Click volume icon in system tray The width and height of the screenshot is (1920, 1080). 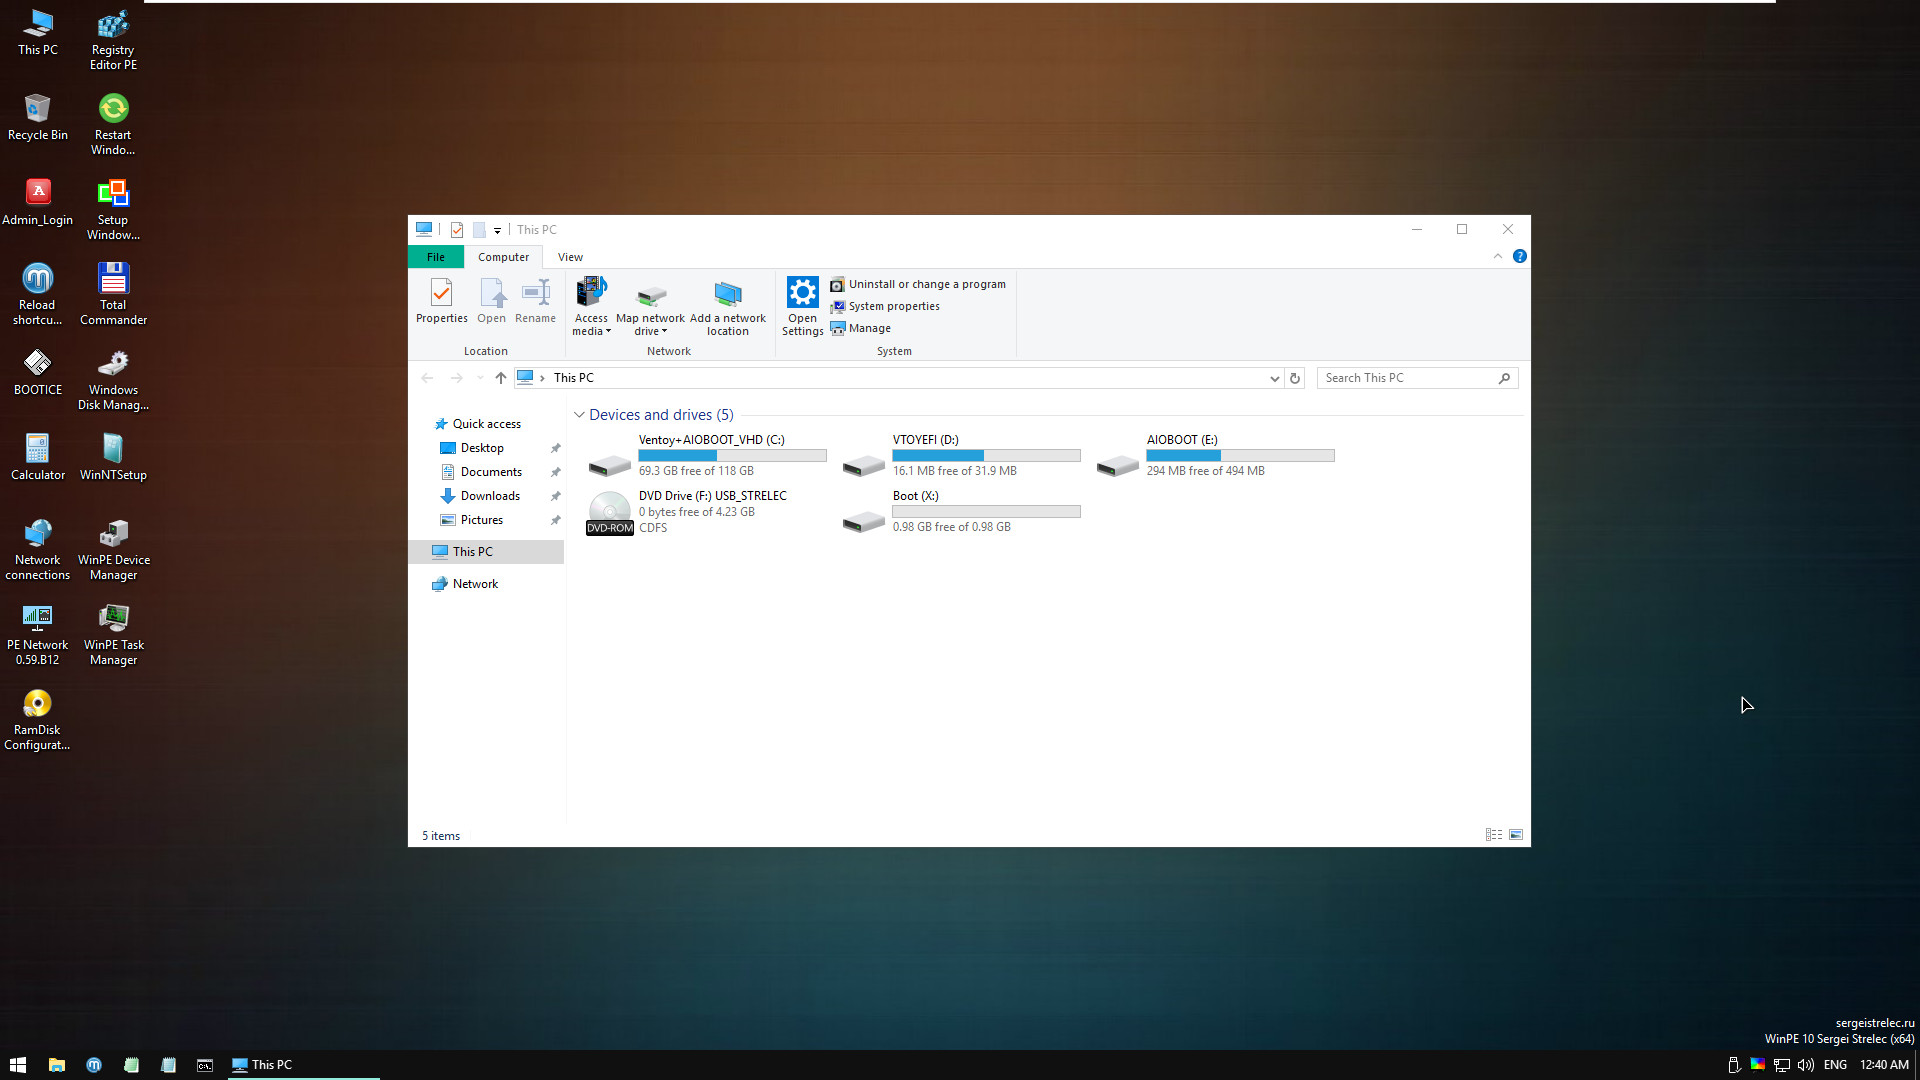coord(1805,1065)
